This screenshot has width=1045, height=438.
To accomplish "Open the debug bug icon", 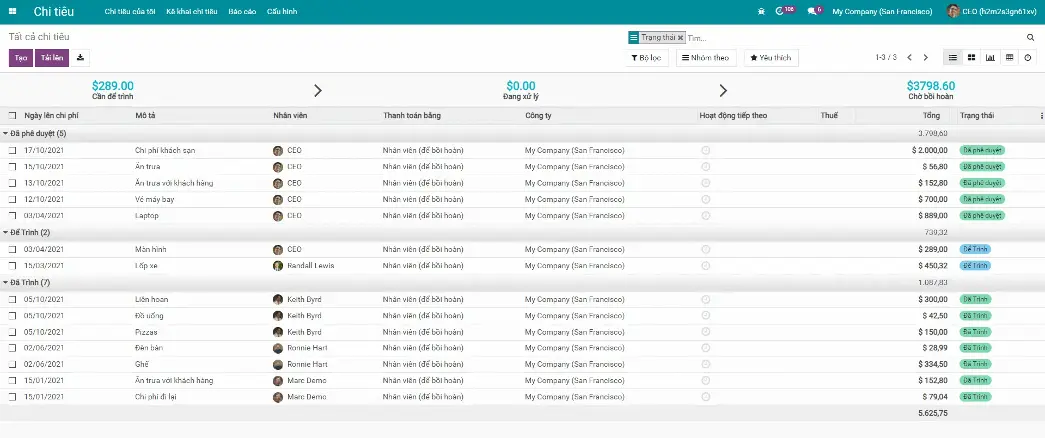I will point(762,11).
